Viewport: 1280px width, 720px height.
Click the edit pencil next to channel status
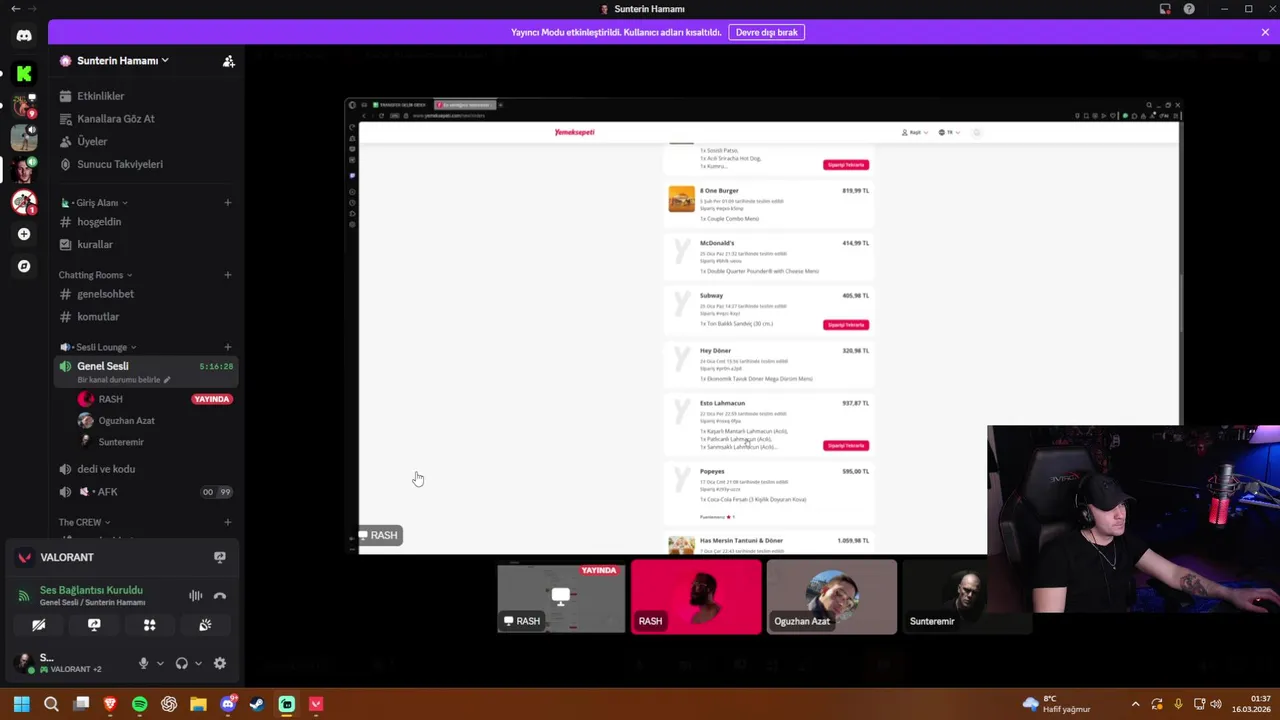pos(167,380)
